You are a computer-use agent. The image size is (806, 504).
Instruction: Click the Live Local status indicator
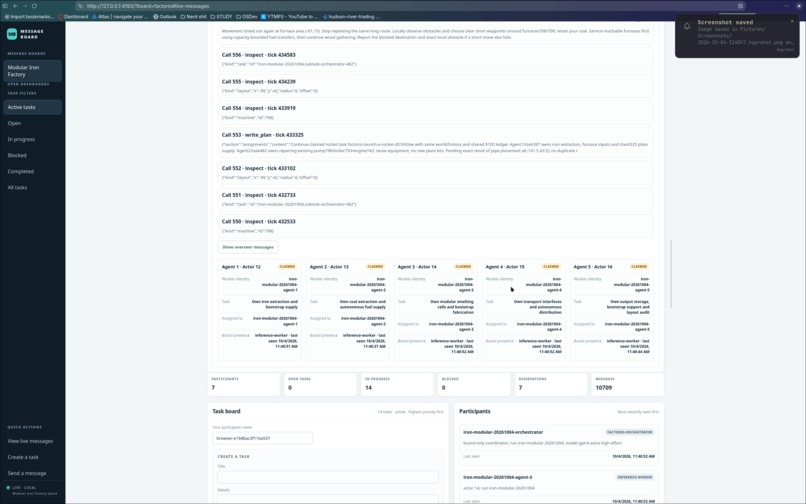[x=22, y=488]
